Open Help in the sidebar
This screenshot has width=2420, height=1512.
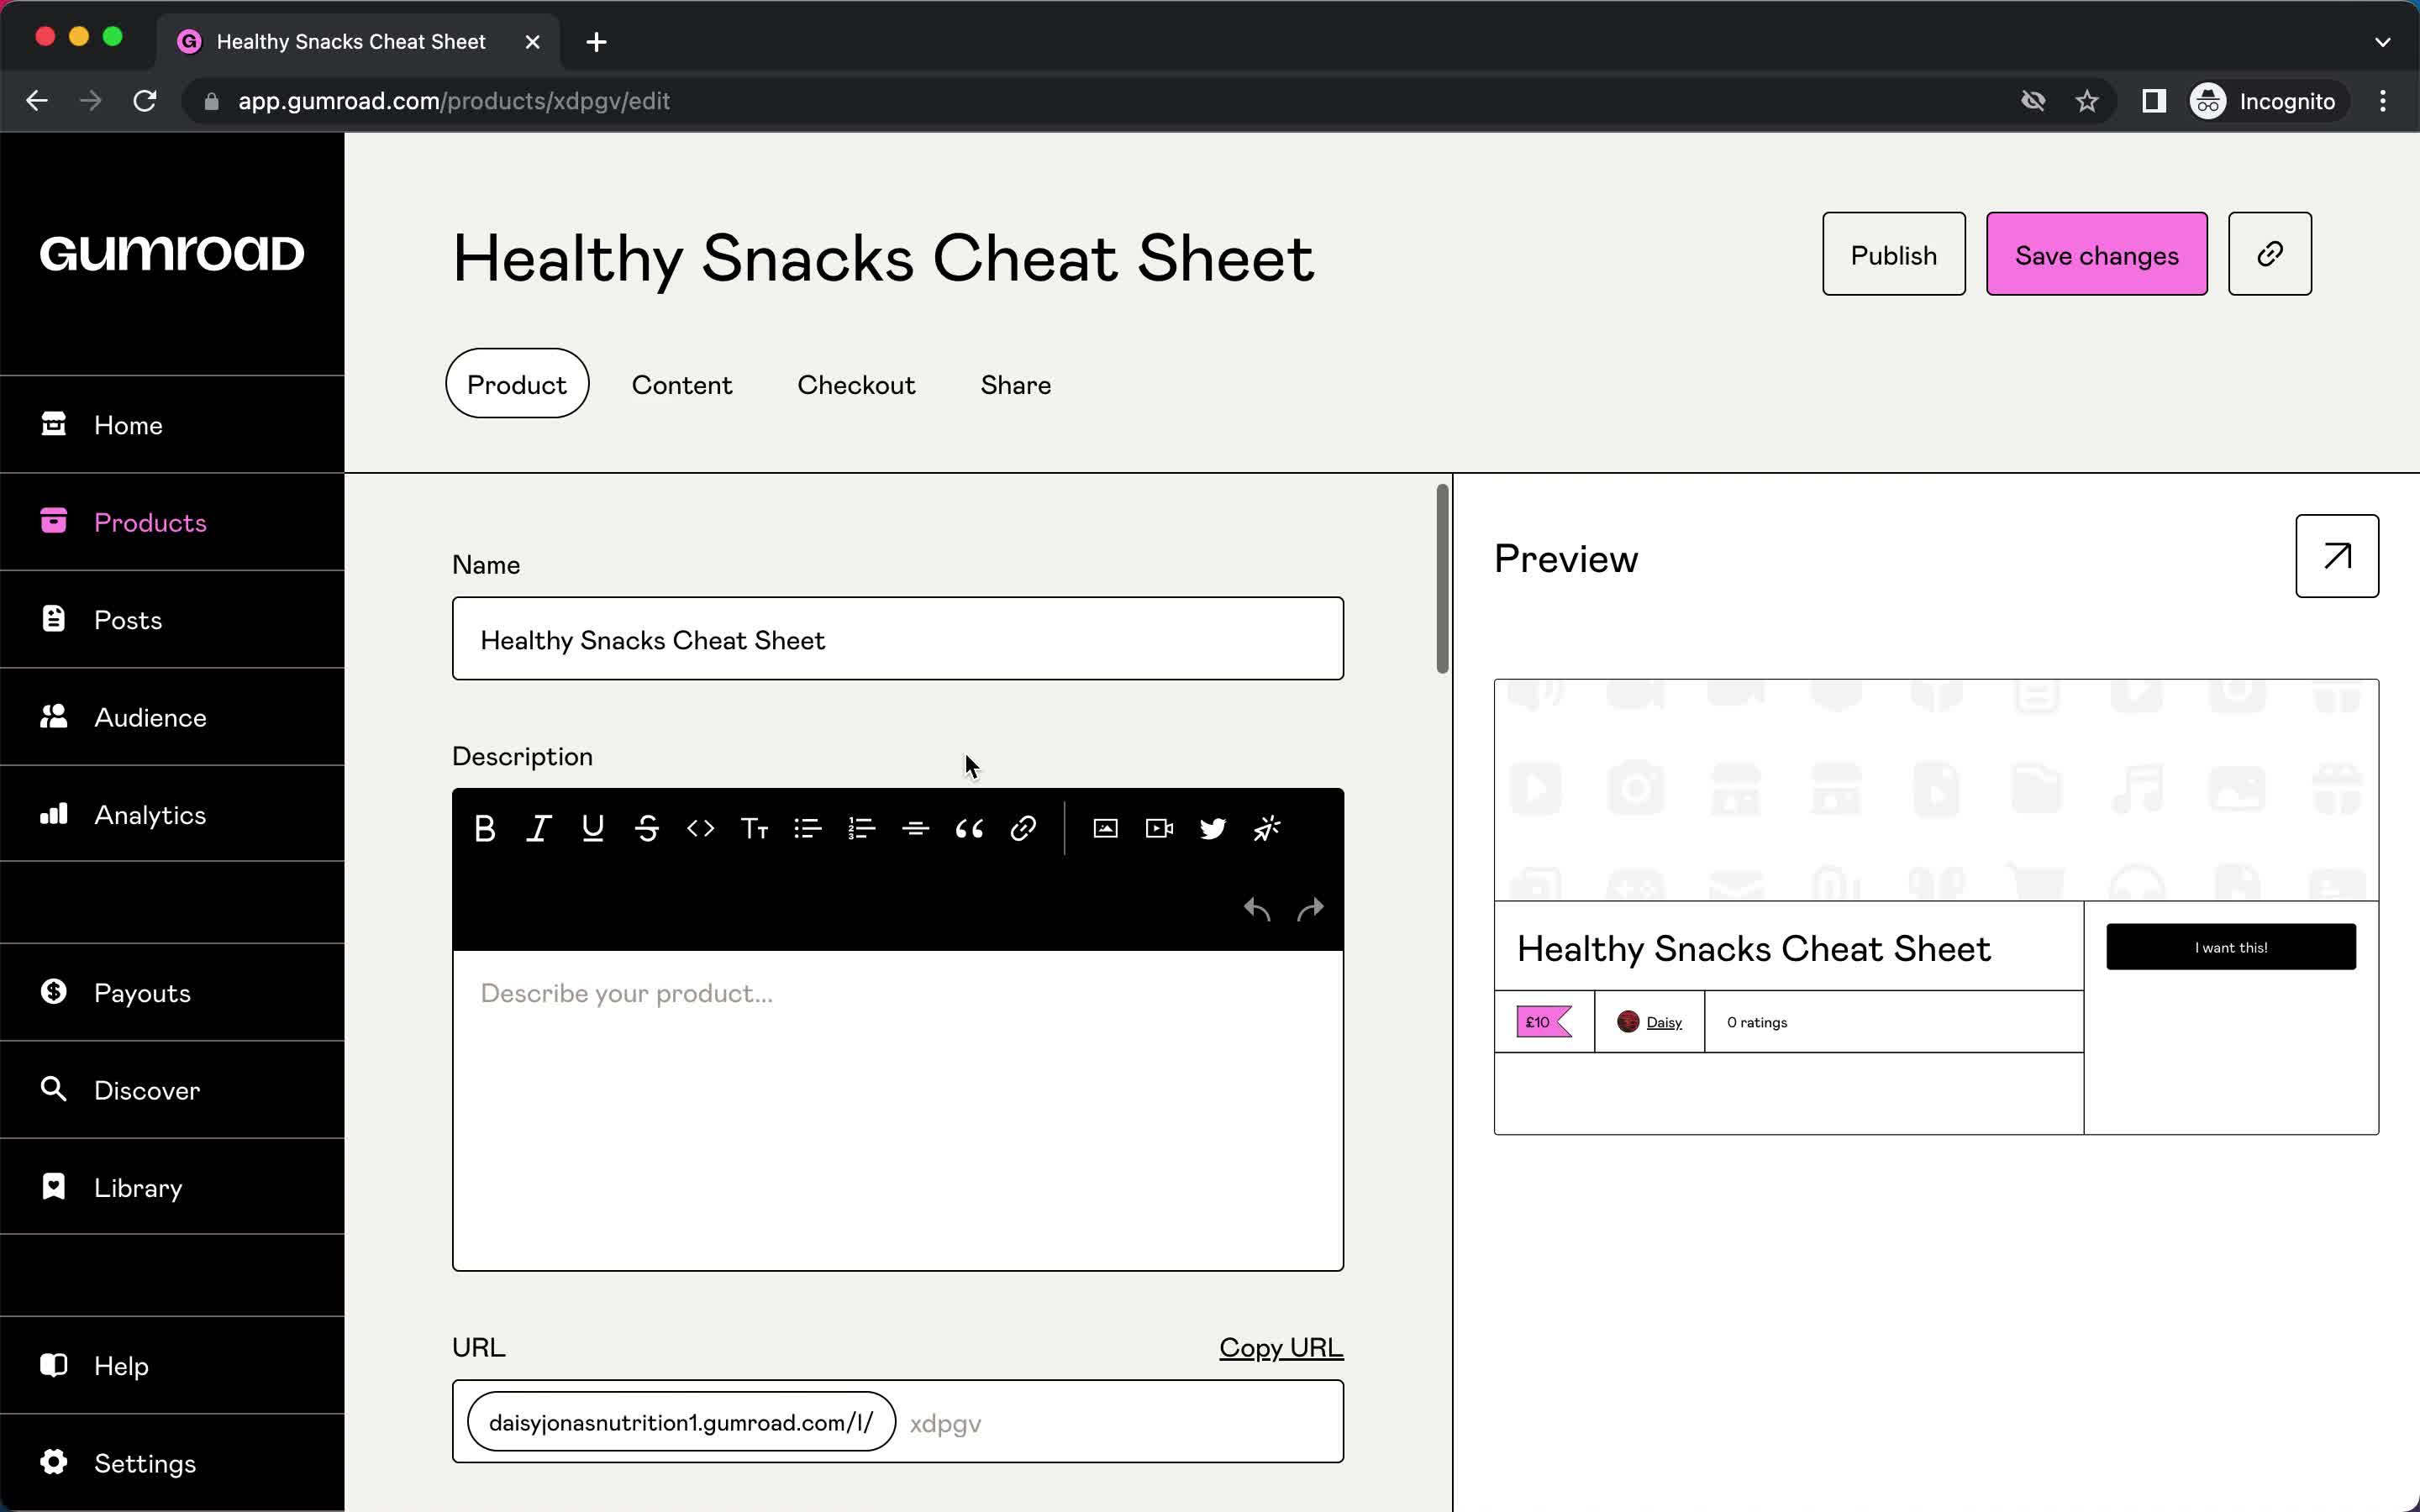pos(172,1366)
